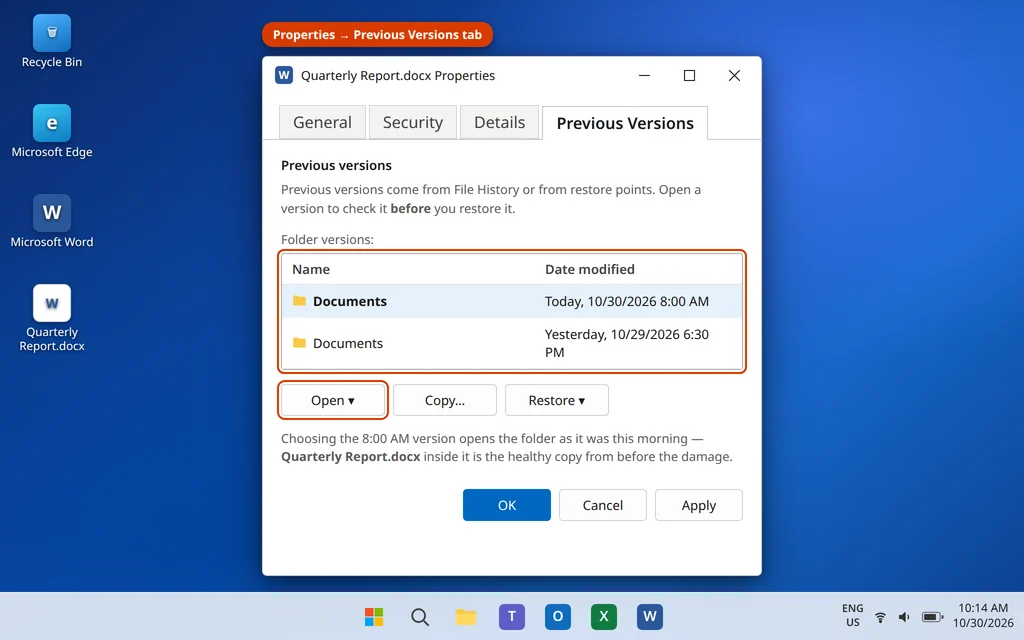This screenshot has height=640, width=1024.
Task: Open the clock showing 10:14 AM
Action: click(x=983, y=615)
